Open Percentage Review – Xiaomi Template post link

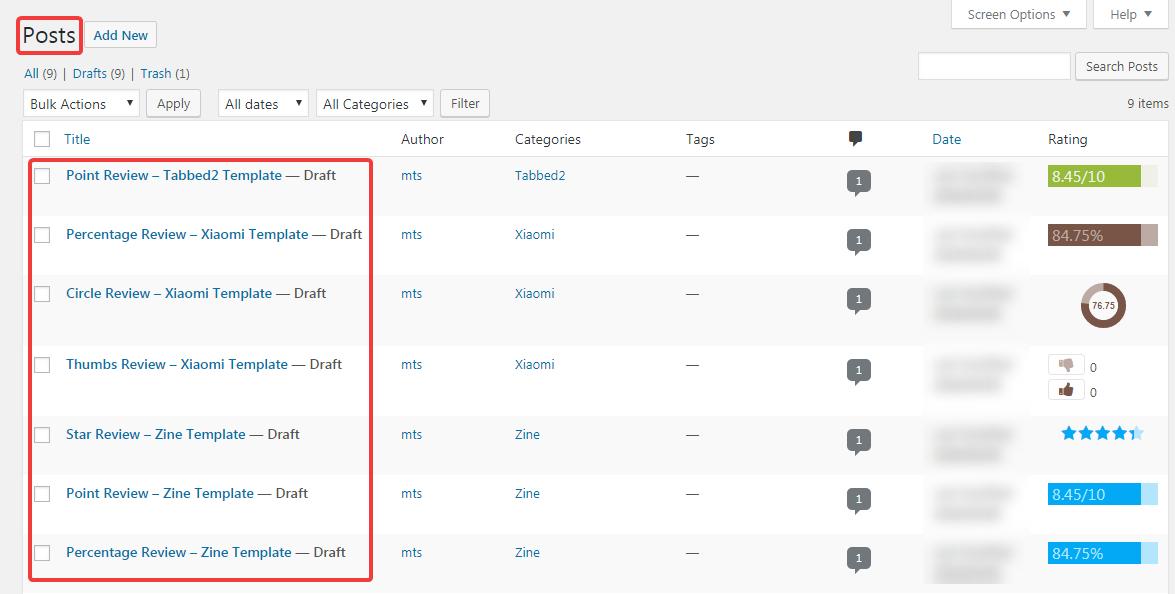point(187,234)
